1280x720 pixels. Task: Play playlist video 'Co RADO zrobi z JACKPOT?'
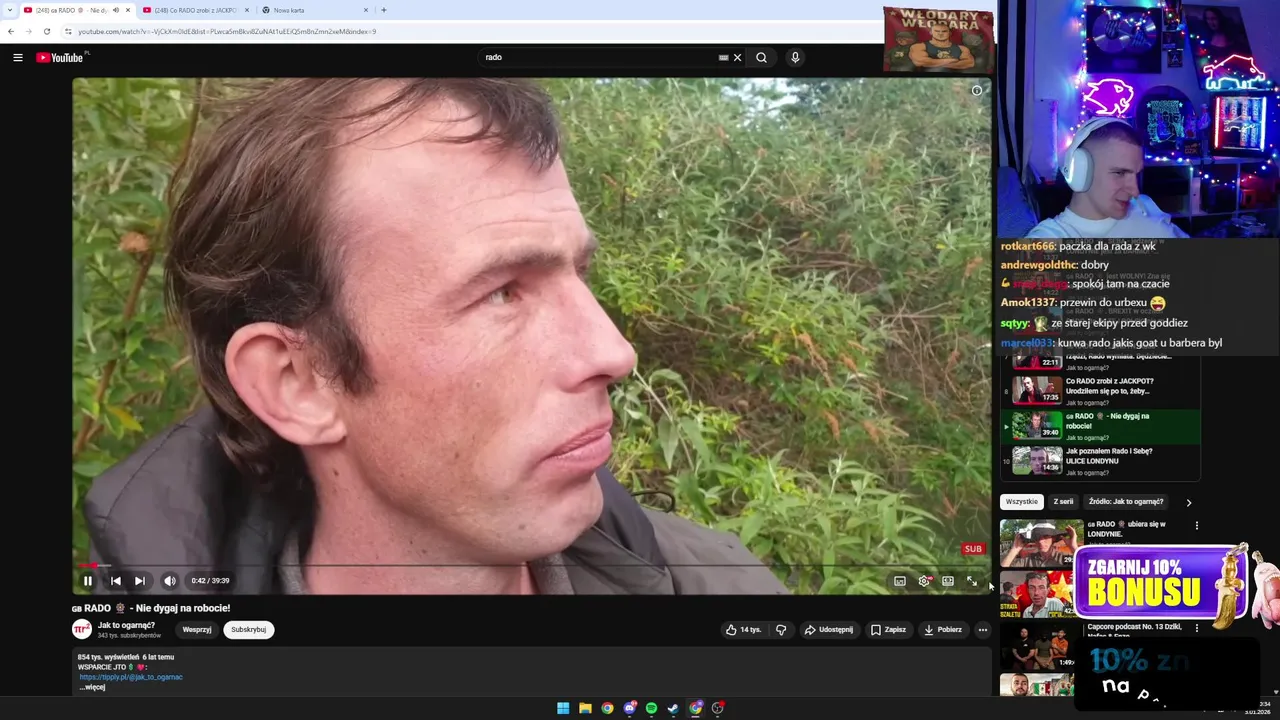(1100, 389)
